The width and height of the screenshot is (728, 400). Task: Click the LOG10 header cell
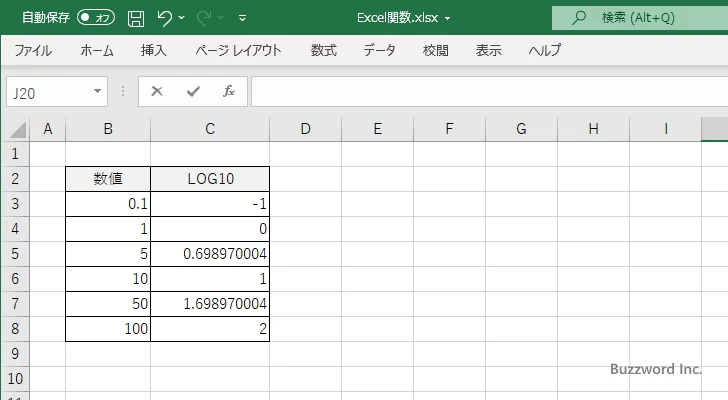coord(210,179)
